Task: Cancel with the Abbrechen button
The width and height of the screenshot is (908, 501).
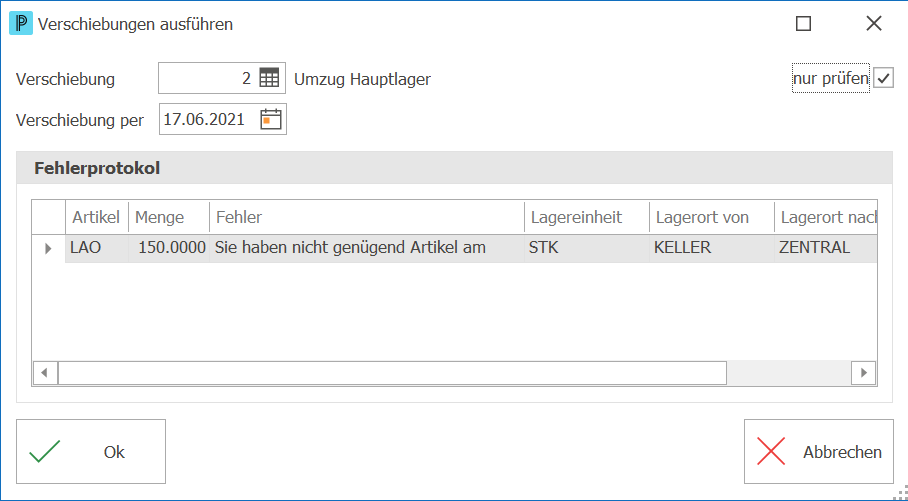Action: click(819, 452)
